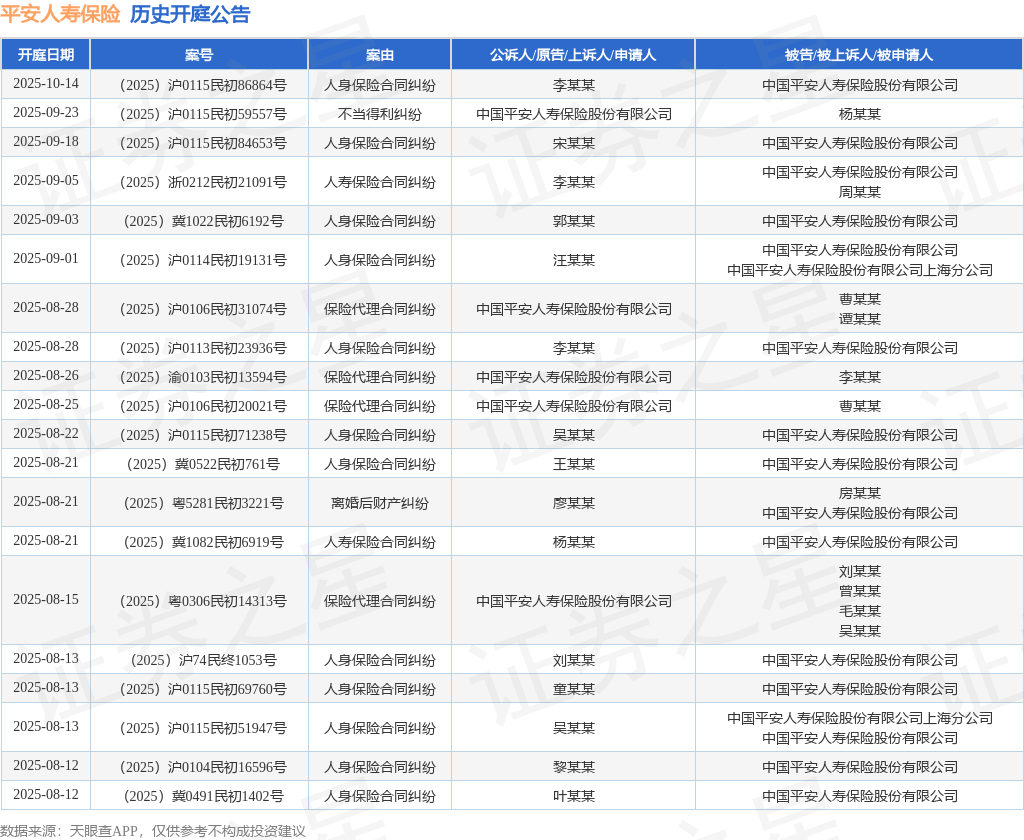Select case number 沪0115民初86864号
The image size is (1024, 840).
(x=203, y=85)
